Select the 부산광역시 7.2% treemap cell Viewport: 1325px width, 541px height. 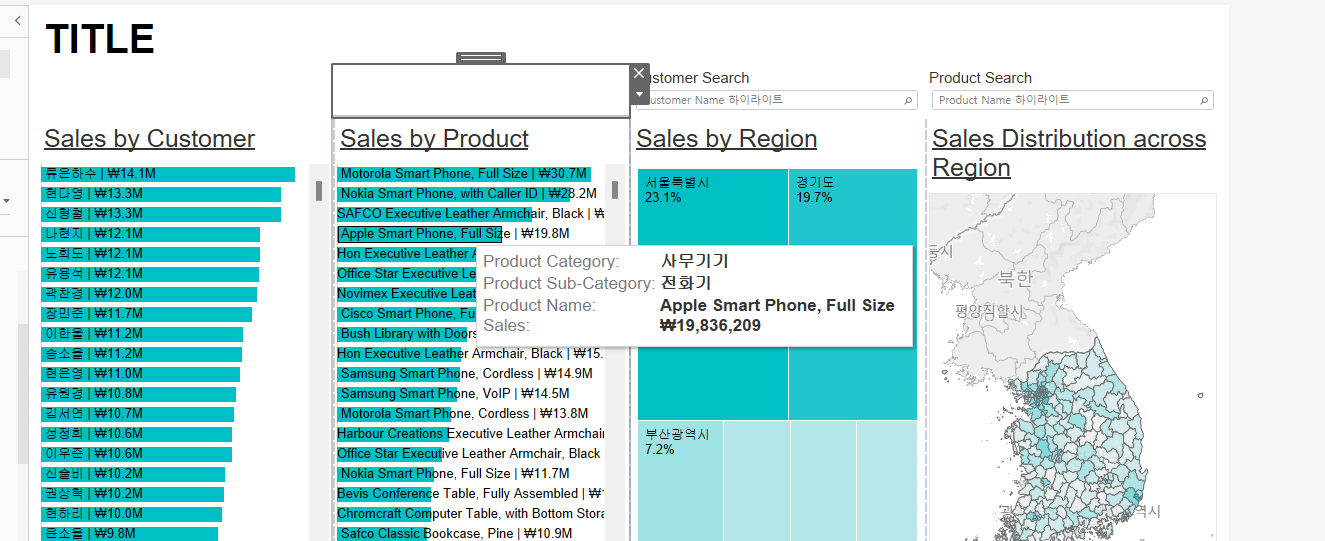680,481
